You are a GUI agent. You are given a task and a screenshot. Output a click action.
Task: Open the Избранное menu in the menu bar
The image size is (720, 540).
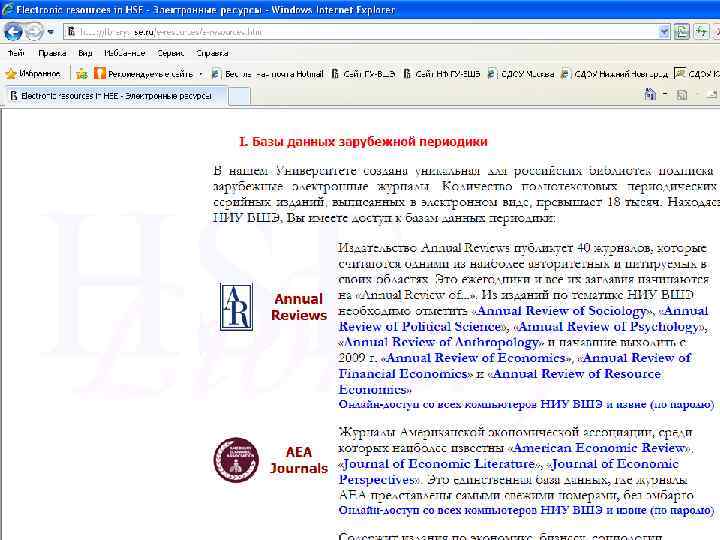pos(124,53)
